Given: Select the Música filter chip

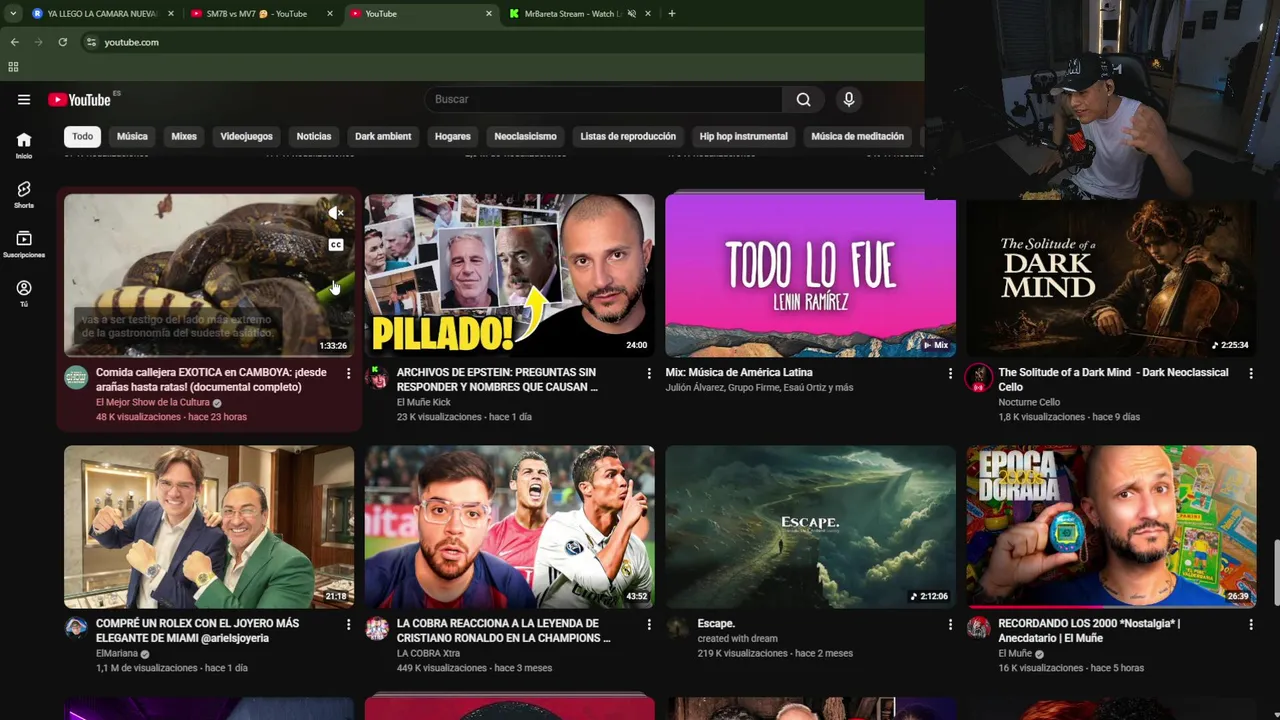Looking at the screenshot, I should (x=132, y=136).
